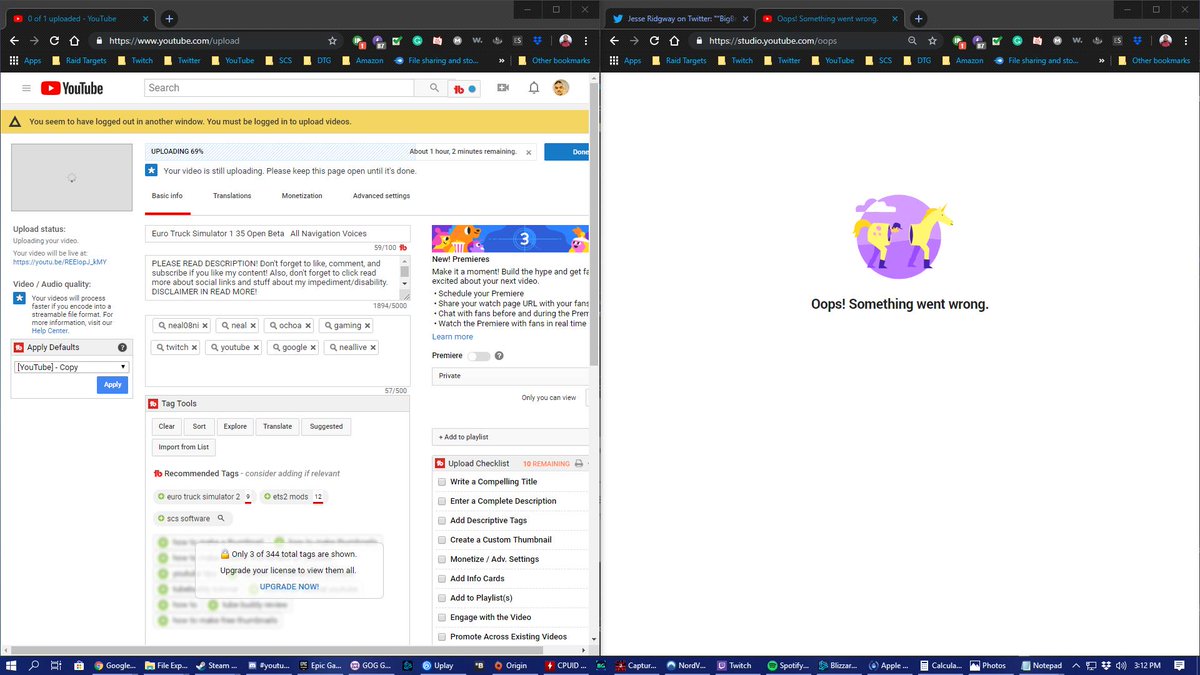Open the Advanced settings tab
The height and width of the screenshot is (675, 1200).
coord(381,196)
